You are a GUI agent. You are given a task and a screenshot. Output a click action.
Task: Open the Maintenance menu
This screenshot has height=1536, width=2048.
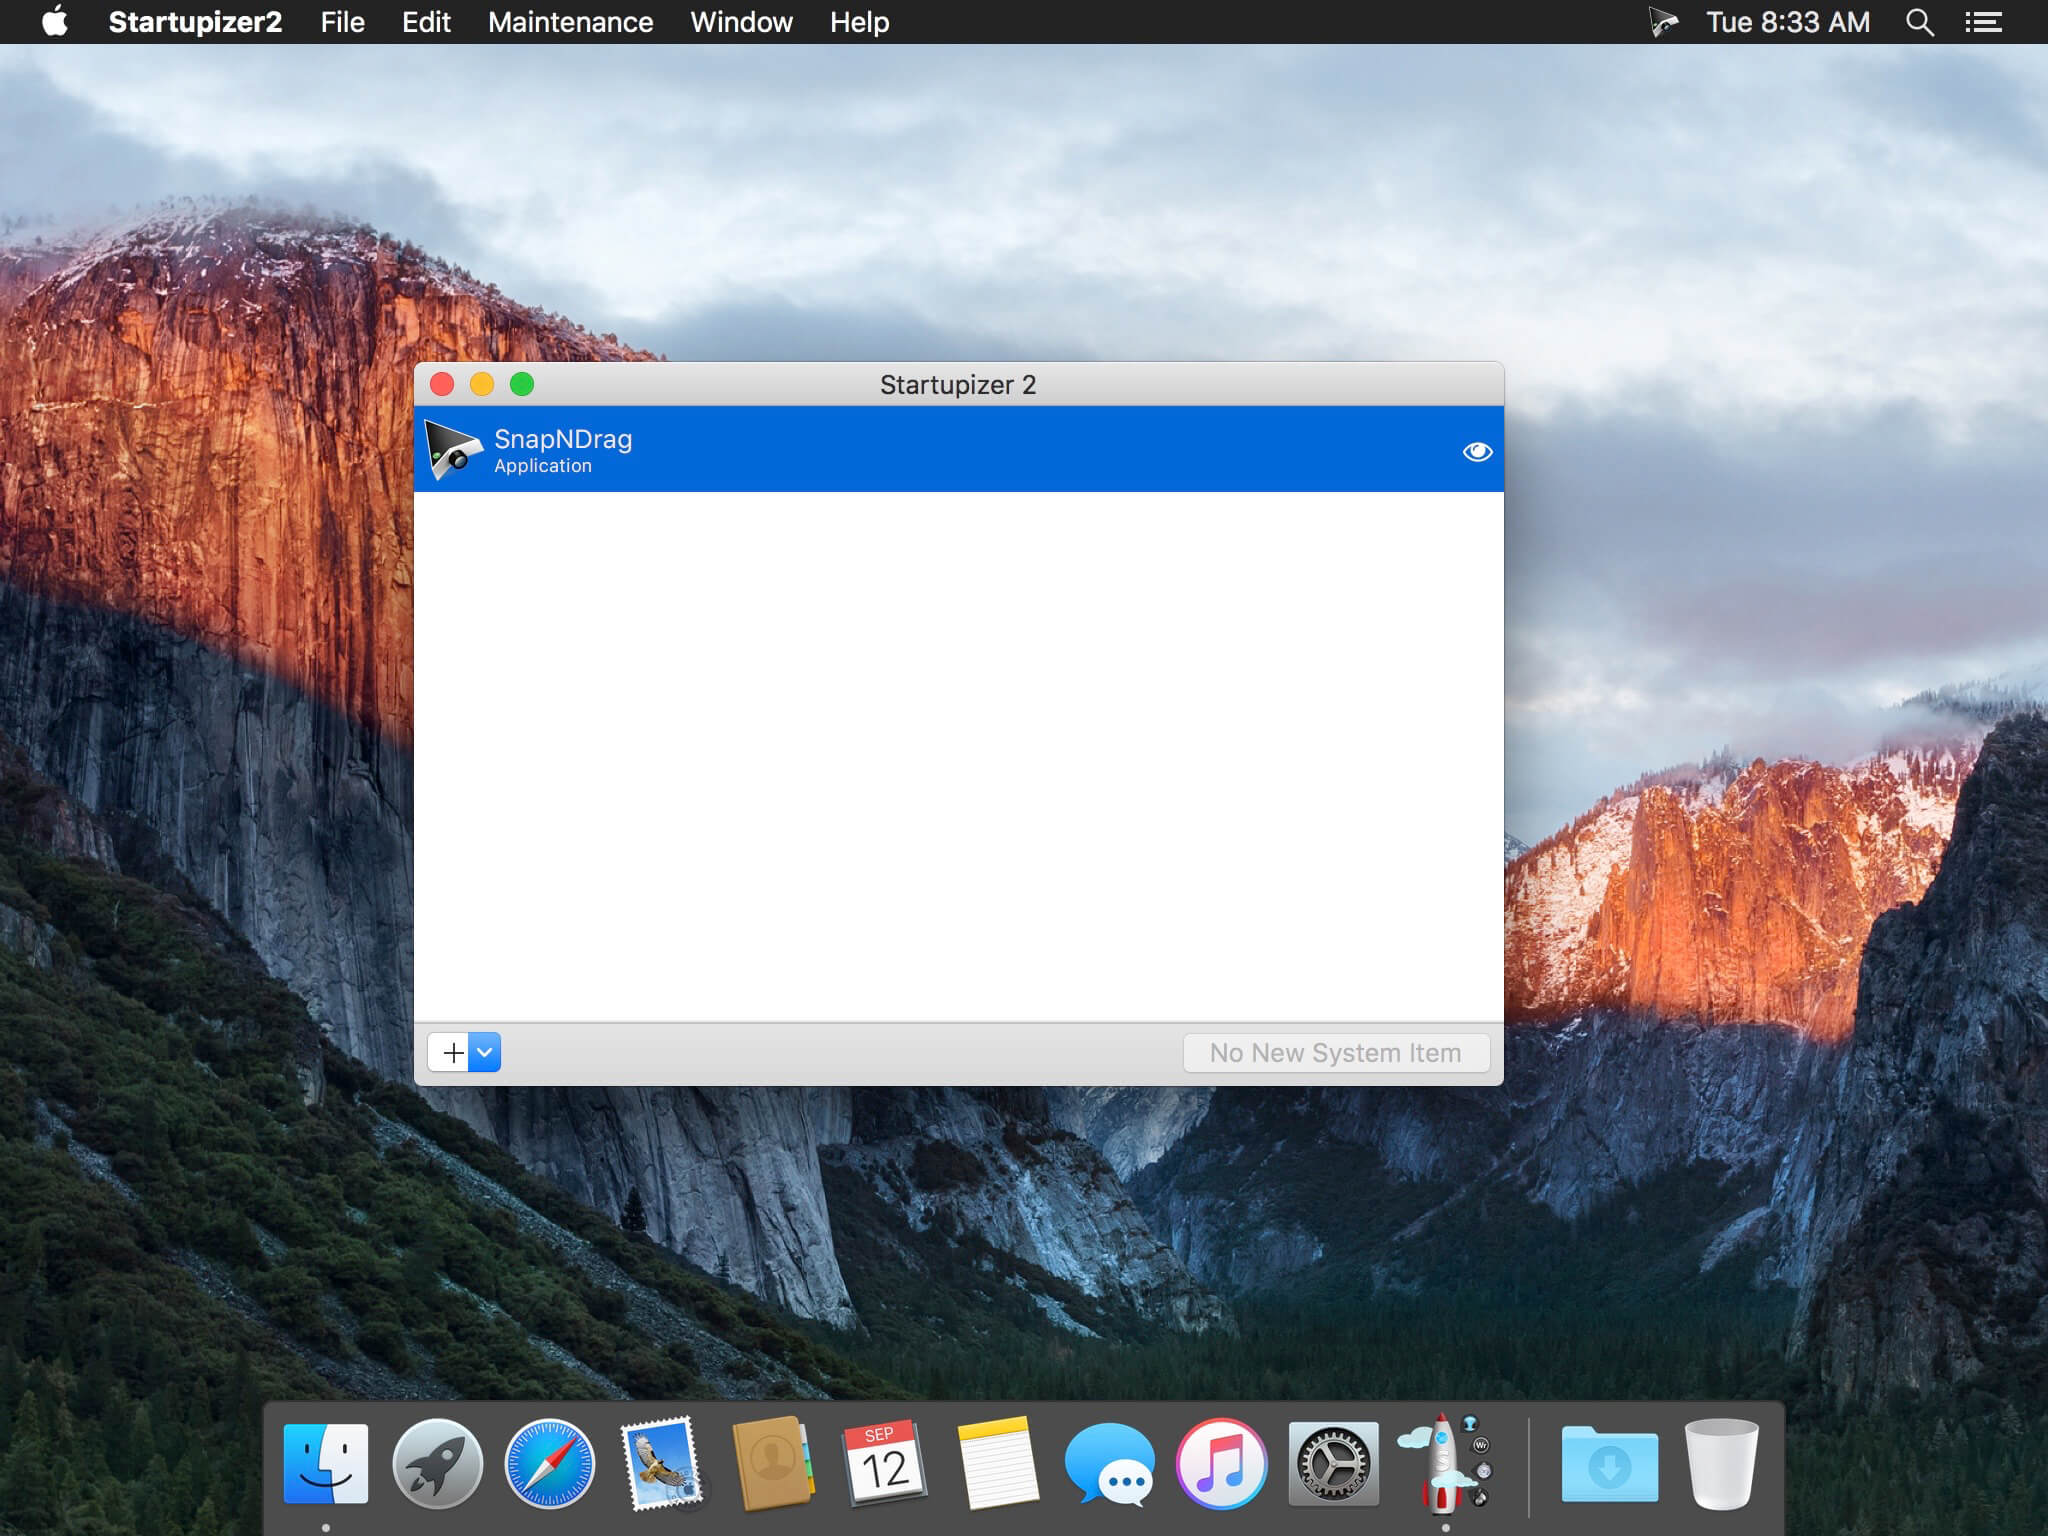(570, 22)
